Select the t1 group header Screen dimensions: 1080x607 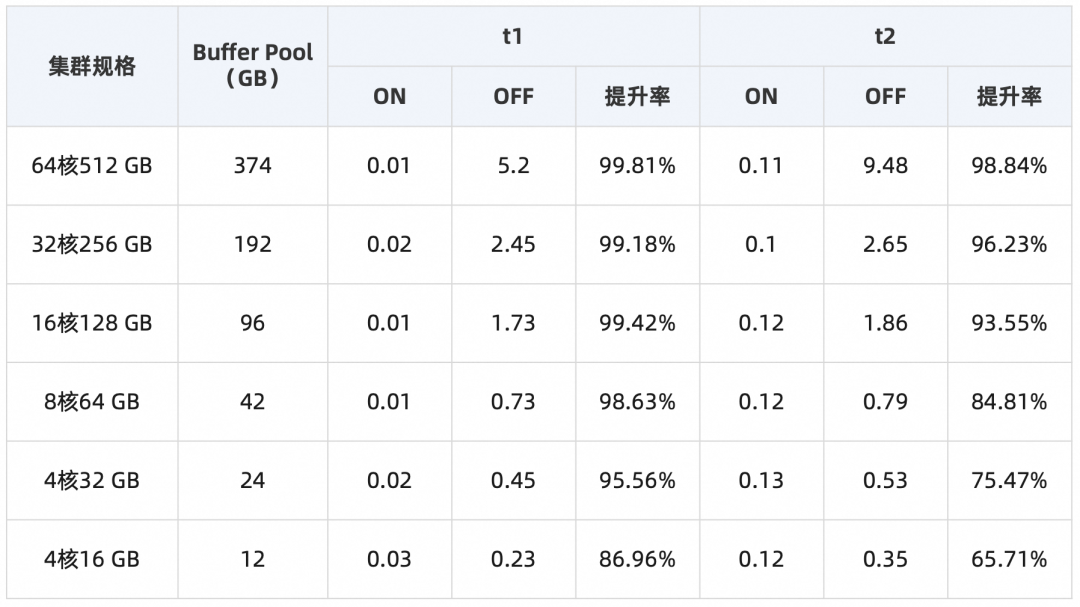point(513,37)
